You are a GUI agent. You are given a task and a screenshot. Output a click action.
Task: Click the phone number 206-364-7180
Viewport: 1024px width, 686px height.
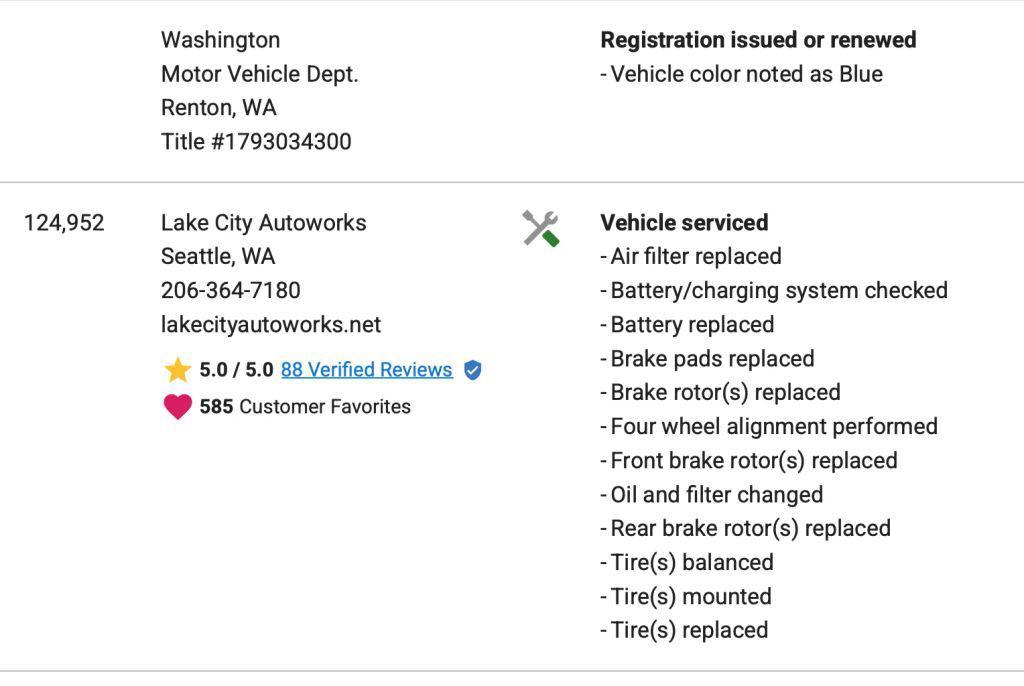(231, 290)
